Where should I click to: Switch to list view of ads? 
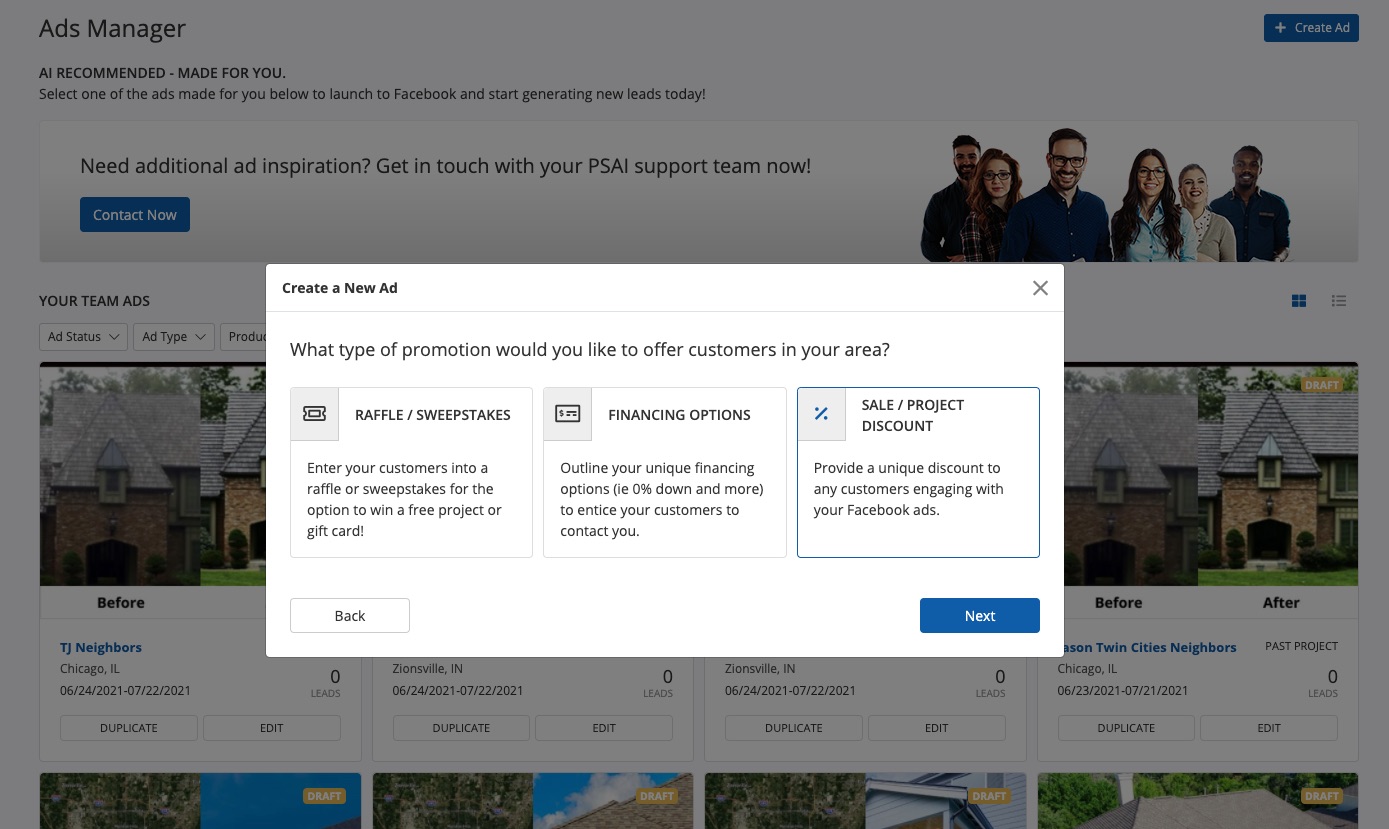pos(1339,301)
